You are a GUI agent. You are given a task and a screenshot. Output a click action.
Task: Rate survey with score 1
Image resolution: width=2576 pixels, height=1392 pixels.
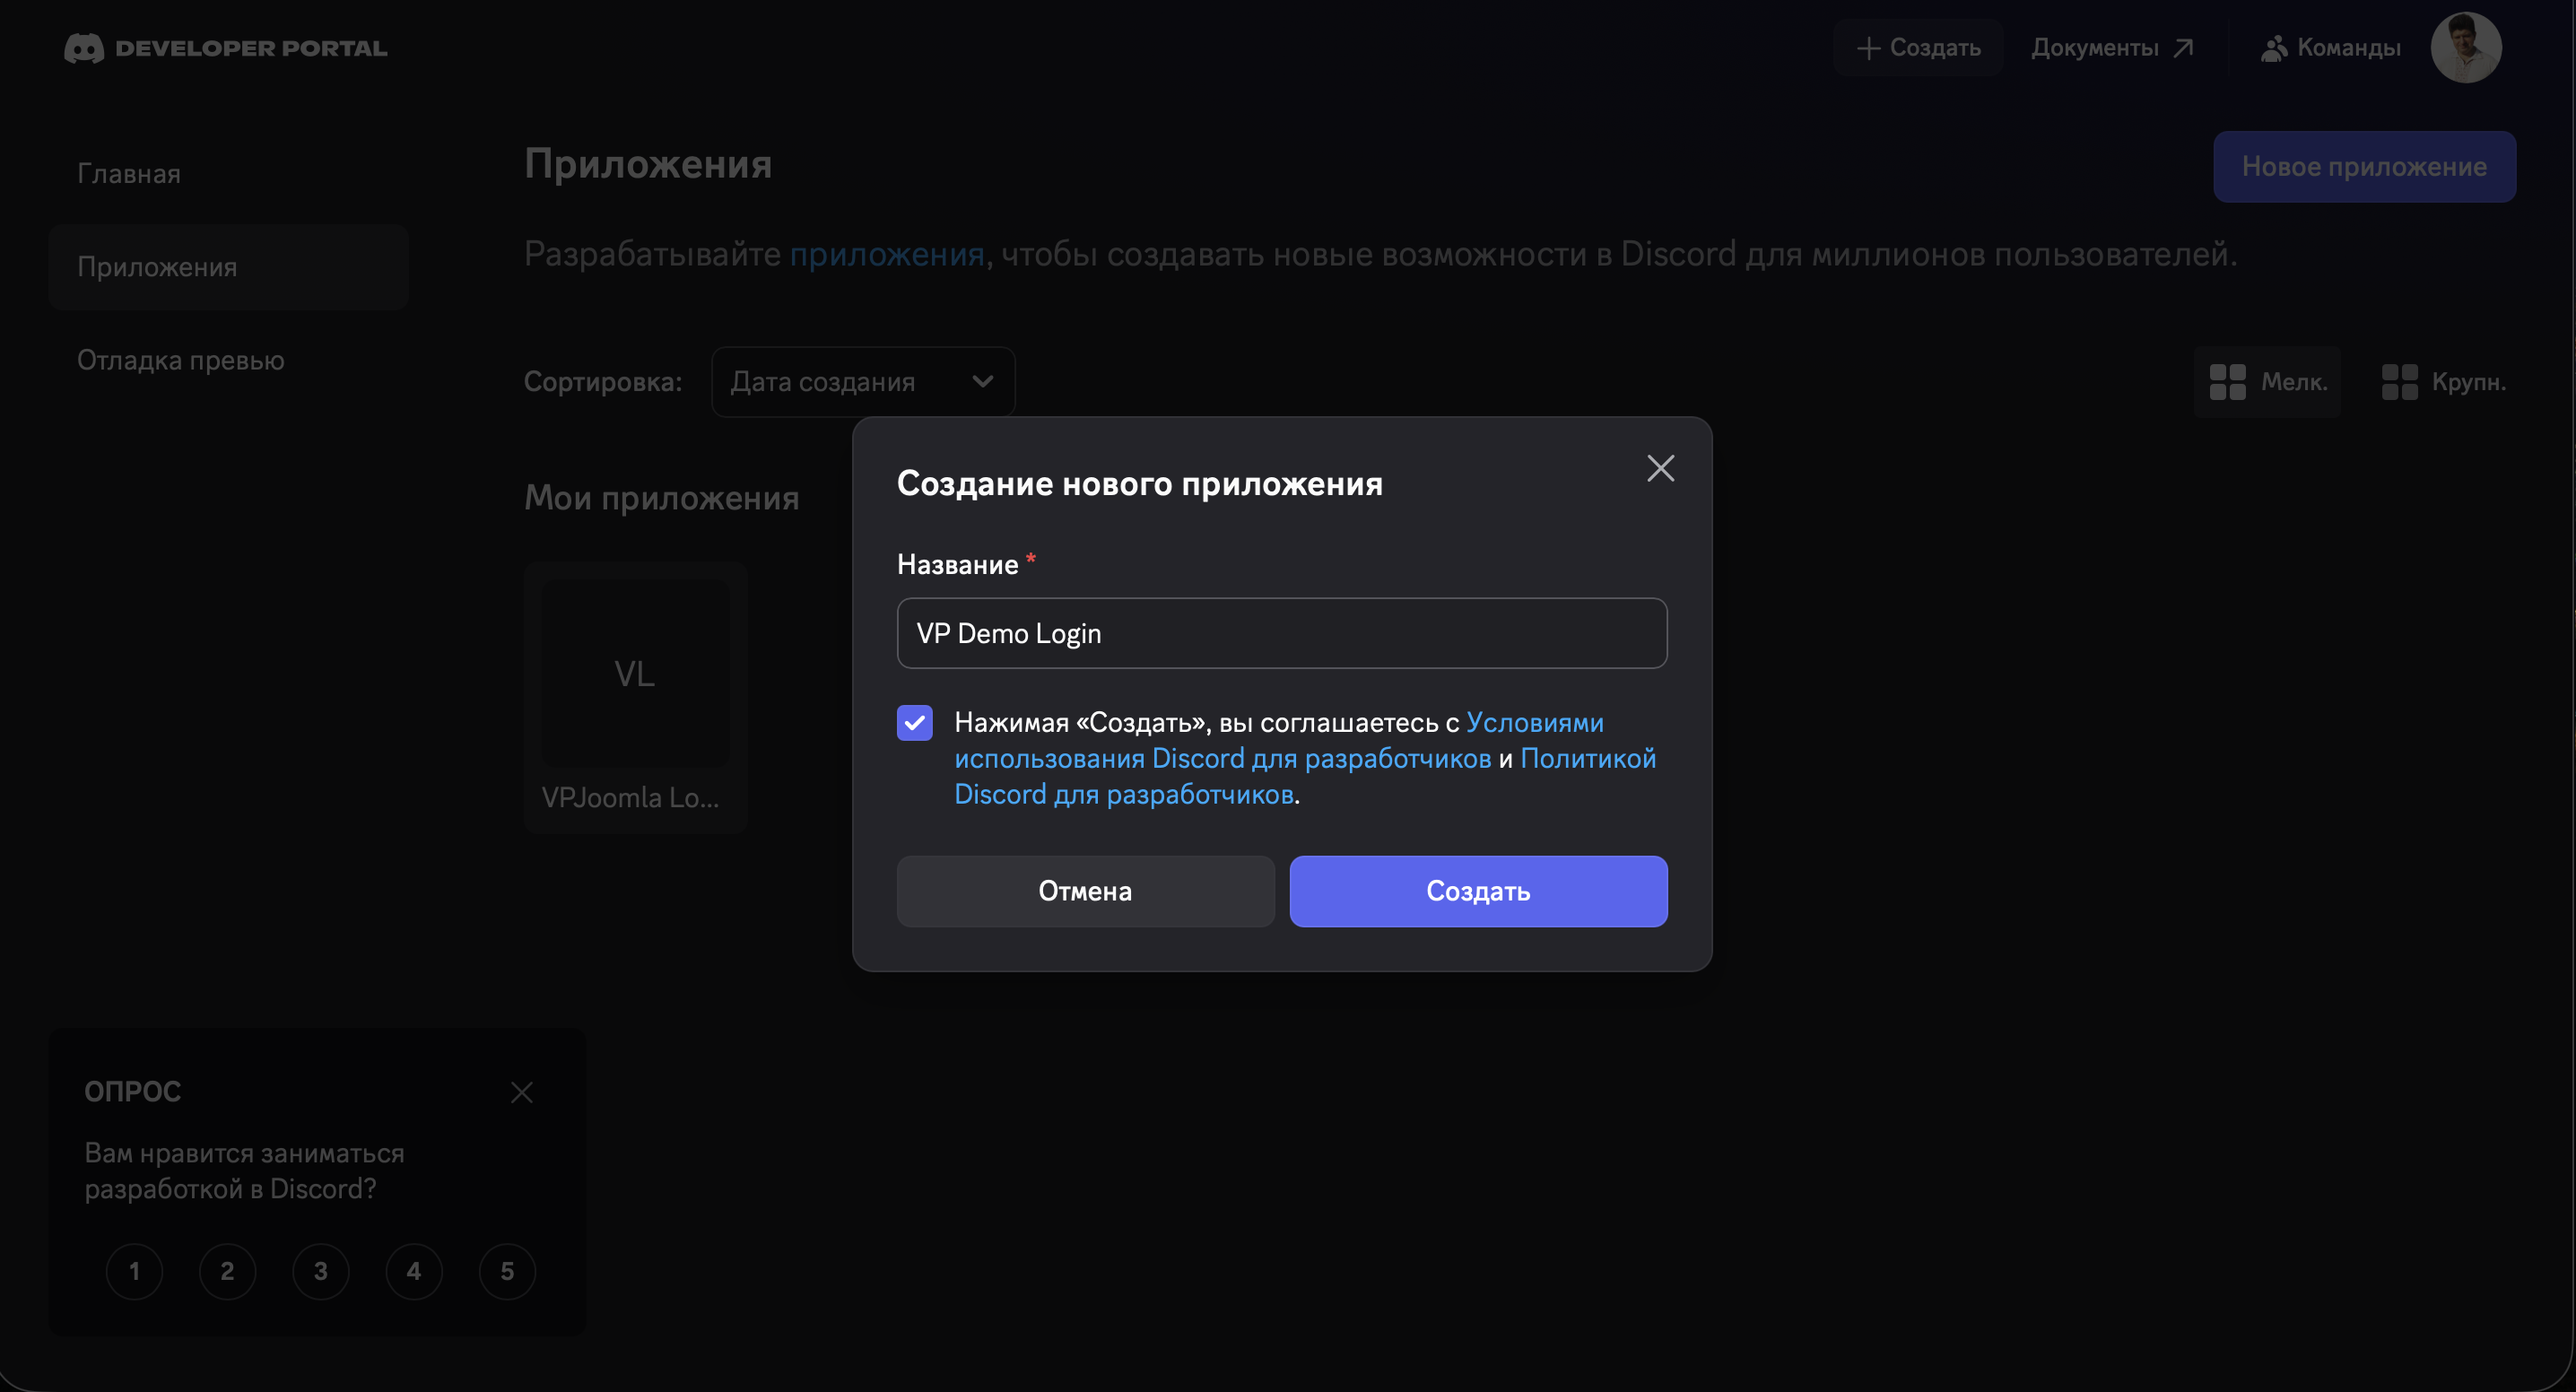tap(134, 1271)
